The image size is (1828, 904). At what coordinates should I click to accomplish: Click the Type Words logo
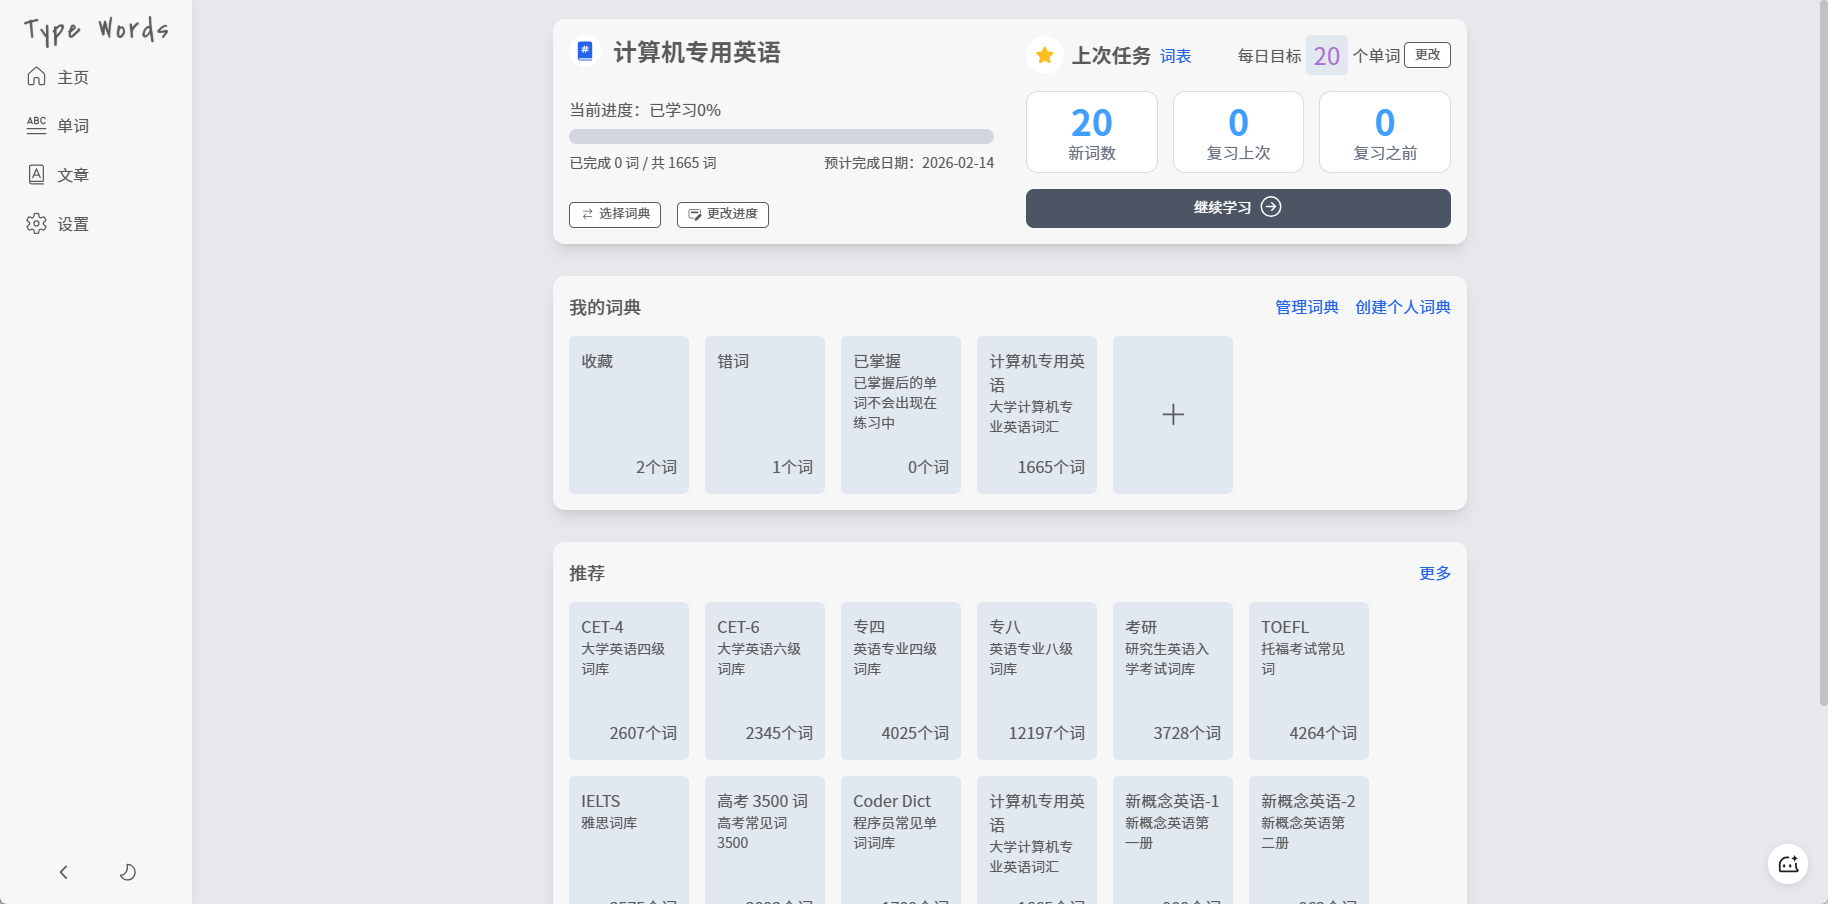pyautogui.click(x=95, y=30)
